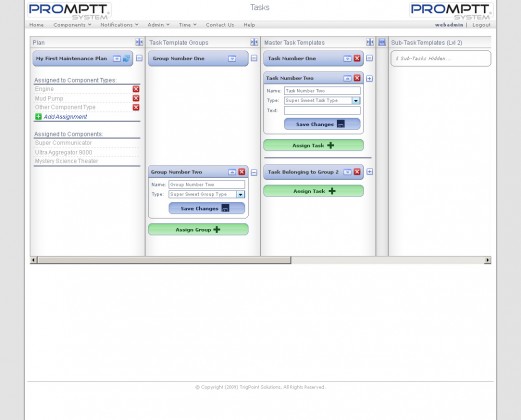
Task: Click the Home menu item
Action: click(x=36, y=25)
